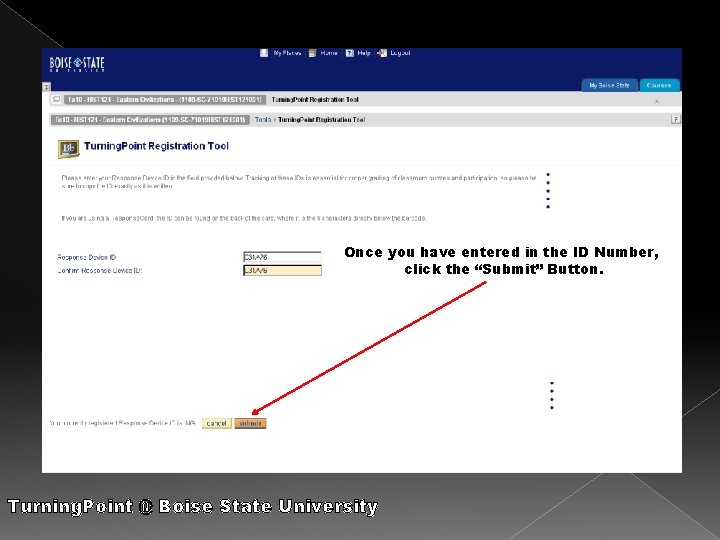The height and width of the screenshot is (540, 720).
Task: Focus the Confirm Response Device ID field
Action: click(x=282, y=270)
